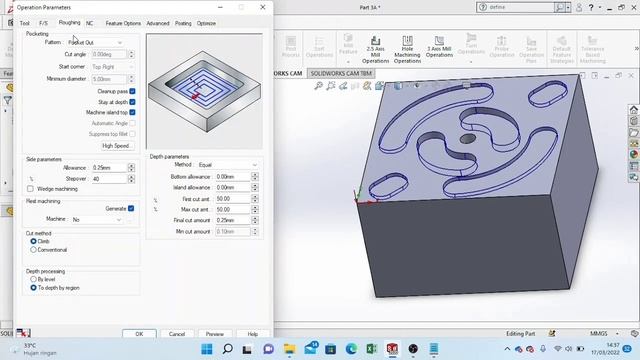Expand the Mill Feature dropdown arrow
The height and width of the screenshot is (360, 640).
point(348,62)
